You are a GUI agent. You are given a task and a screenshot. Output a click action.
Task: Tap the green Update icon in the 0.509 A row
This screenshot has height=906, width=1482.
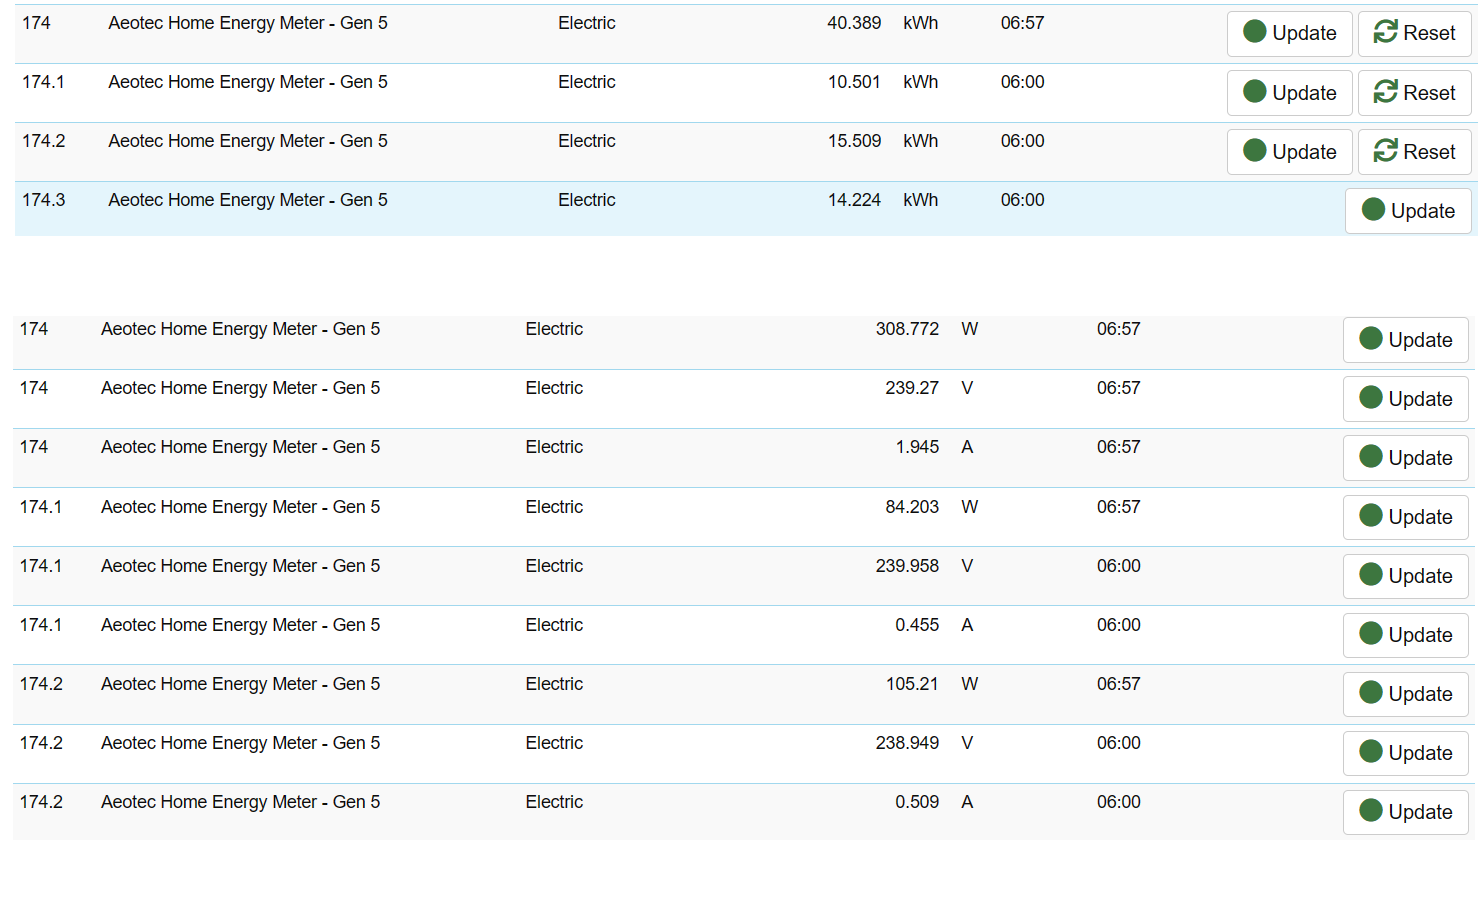(1371, 811)
